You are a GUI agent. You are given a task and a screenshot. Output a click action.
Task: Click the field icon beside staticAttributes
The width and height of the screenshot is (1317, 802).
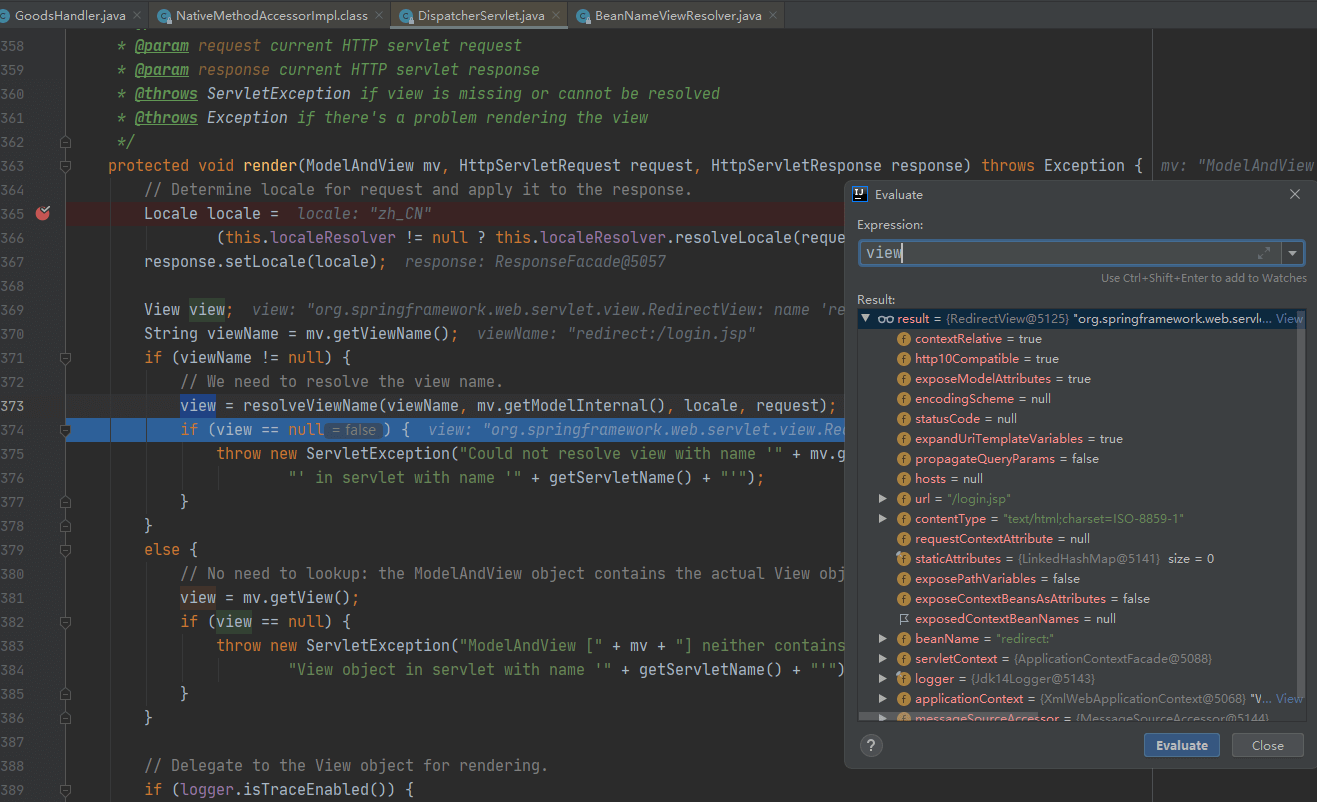(904, 559)
